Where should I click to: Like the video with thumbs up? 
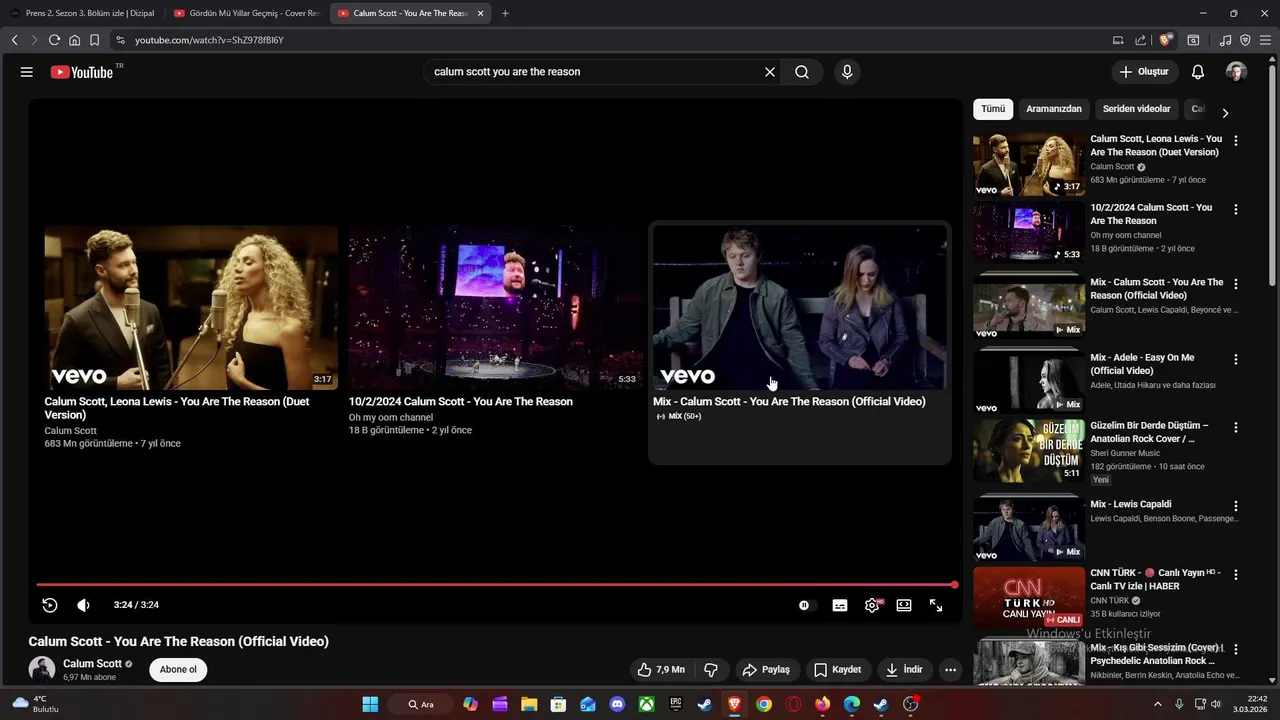pyautogui.click(x=662, y=670)
